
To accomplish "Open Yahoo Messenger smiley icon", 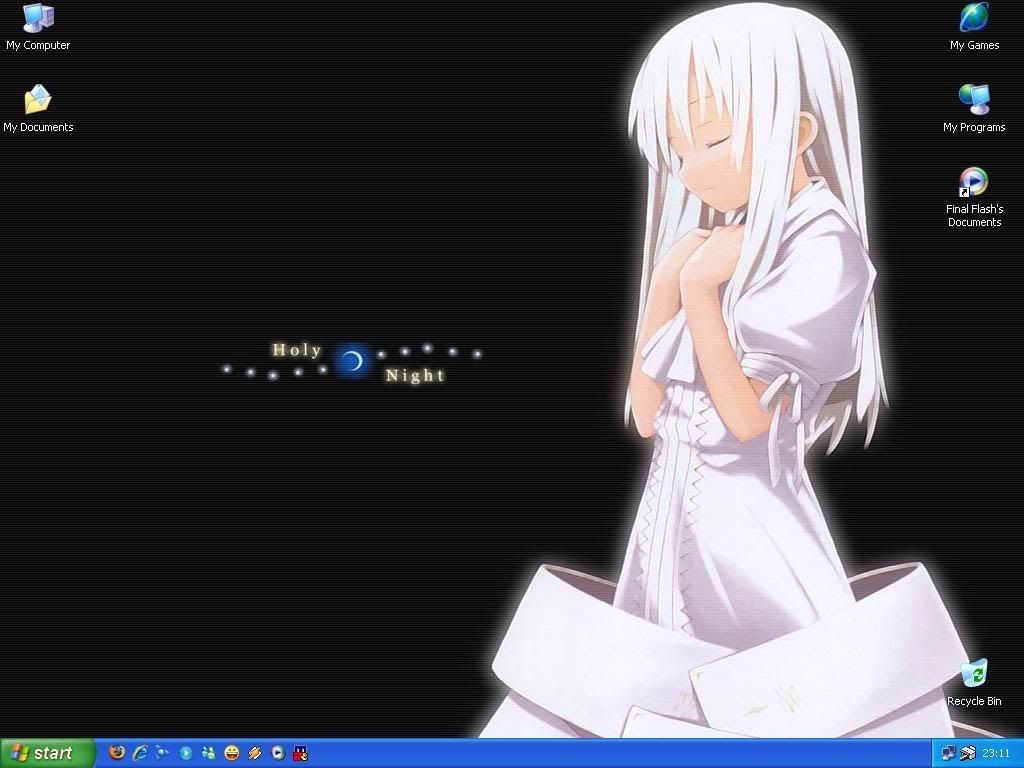I will (x=232, y=753).
